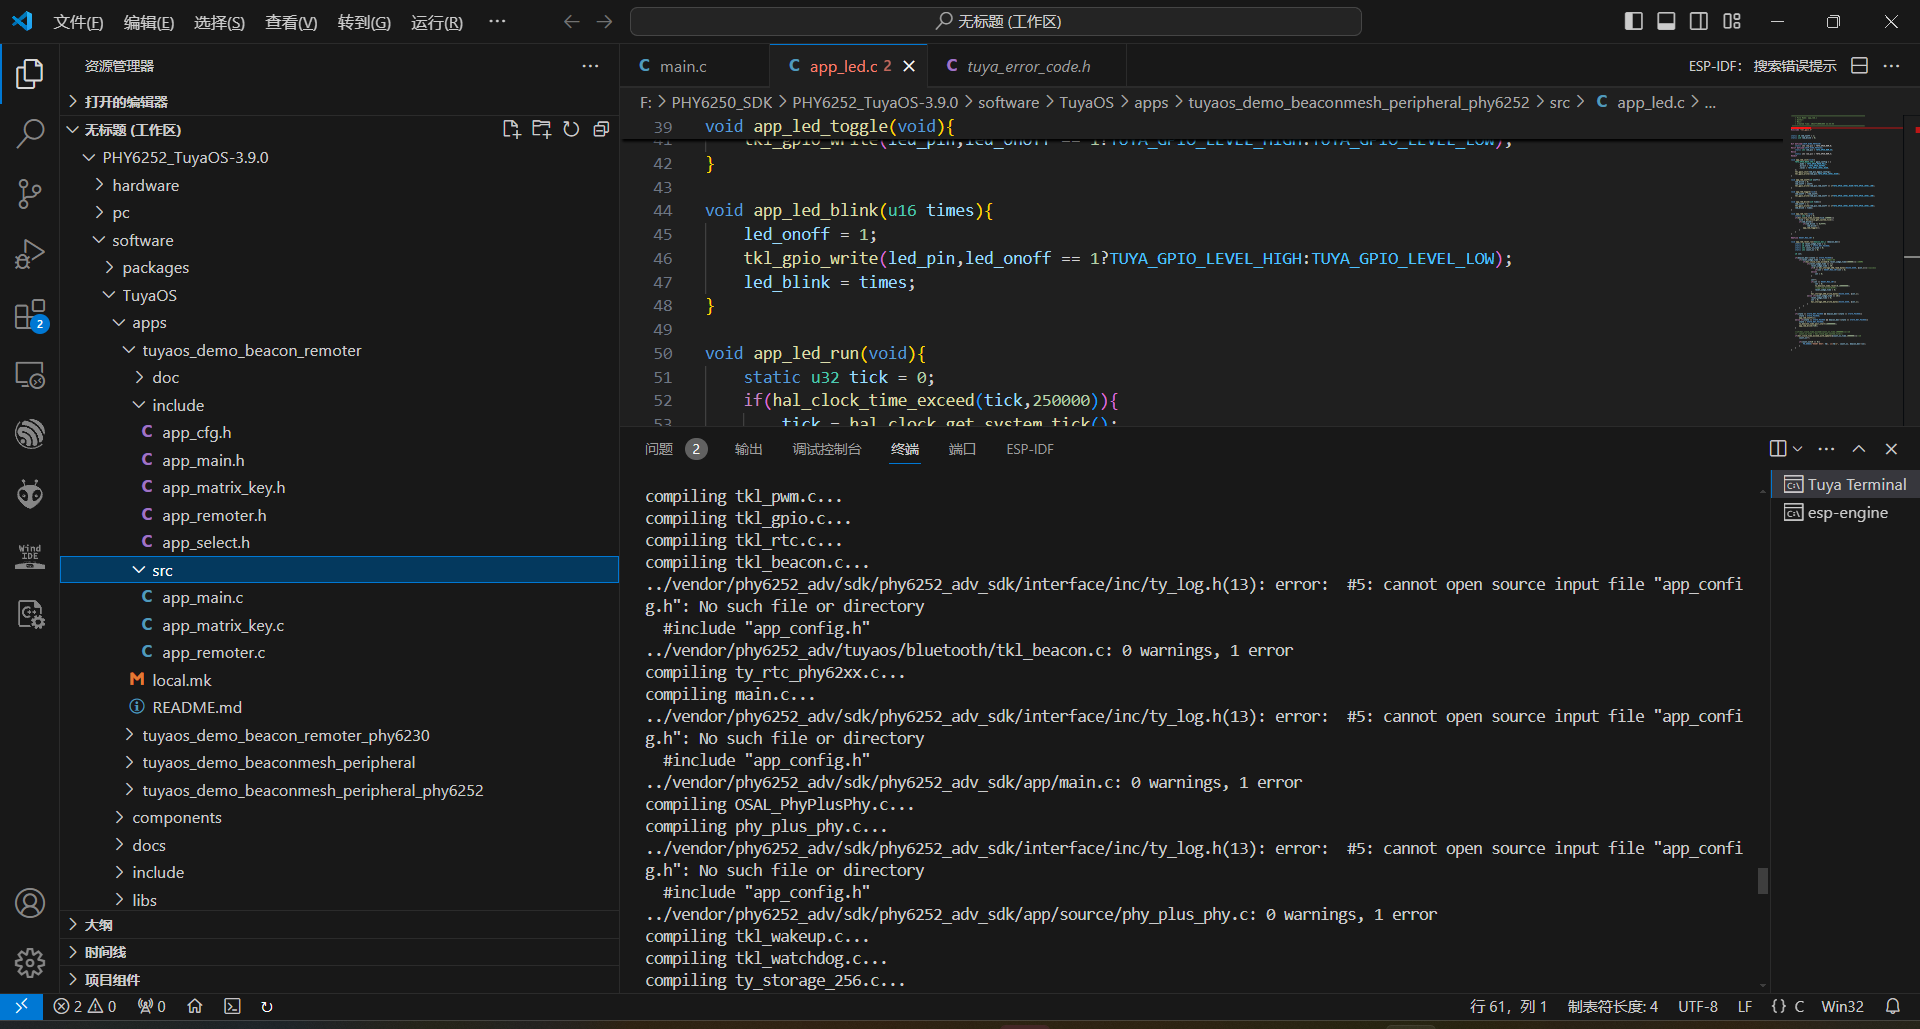Collapse the include folder under tuyaos_demo_beacon_remoter

[x=339, y=405]
